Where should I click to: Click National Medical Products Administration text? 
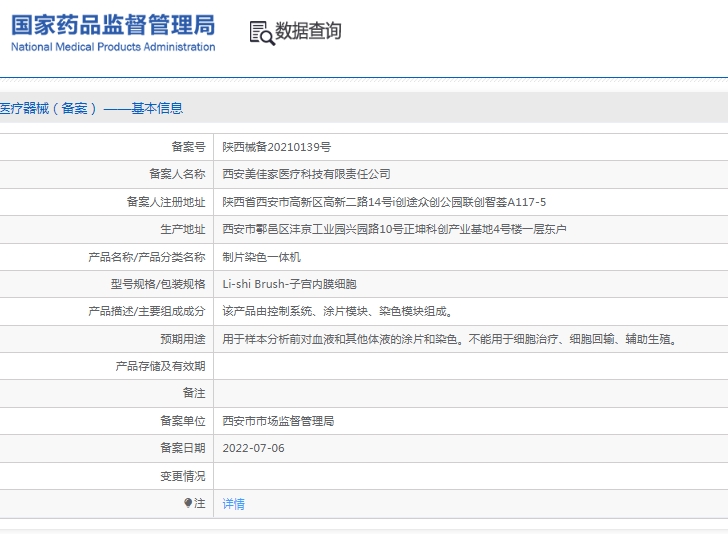[113, 47]
